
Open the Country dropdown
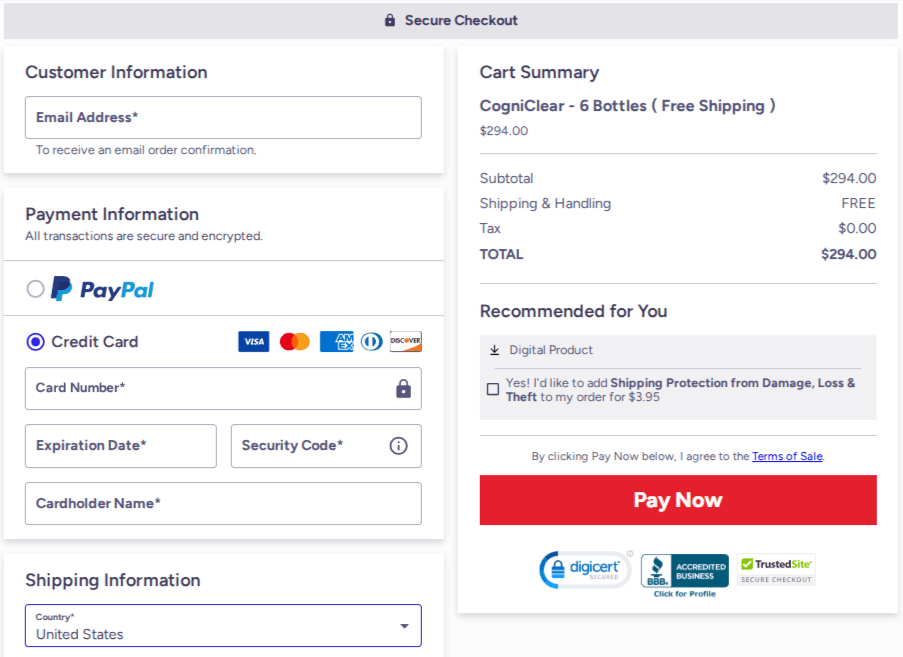tap(222, 625)
